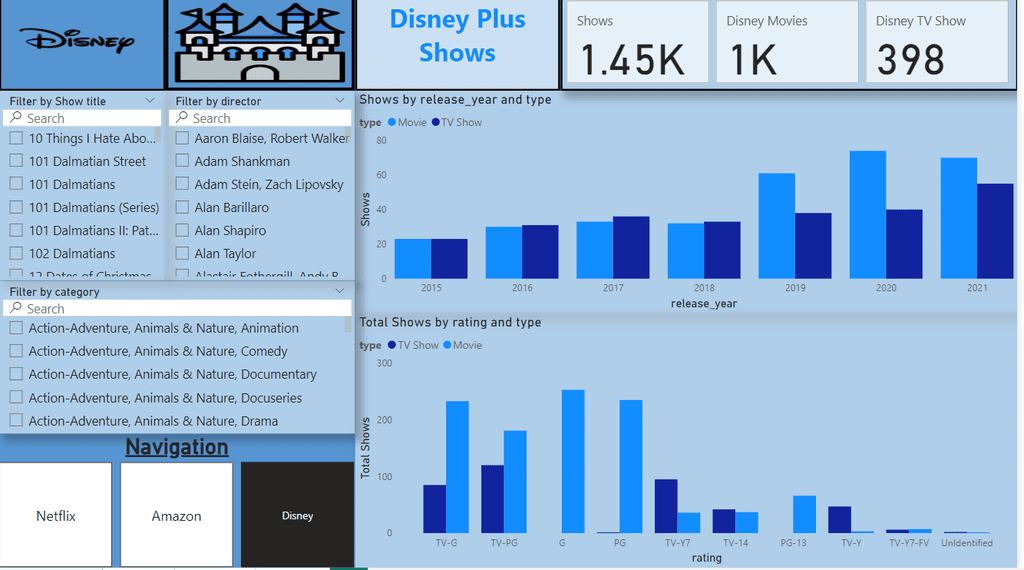Screen dimensions: 1024x570
Task: Collapse the Filter by category slicer chevron
Action: (x=340, y=291)
